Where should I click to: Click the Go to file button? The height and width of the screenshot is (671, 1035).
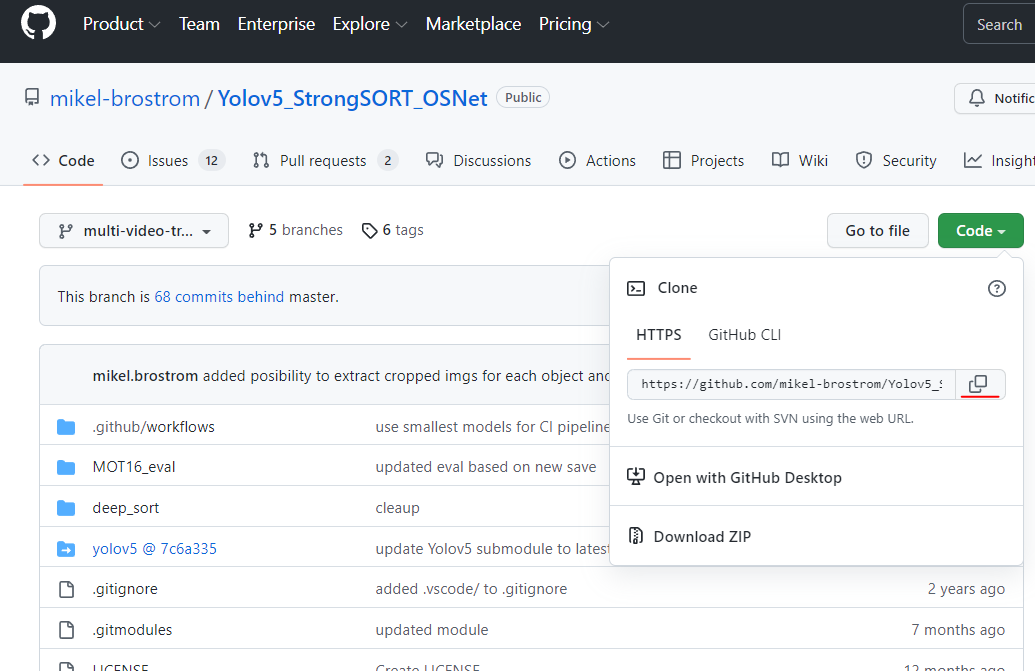tap(877, 231)
